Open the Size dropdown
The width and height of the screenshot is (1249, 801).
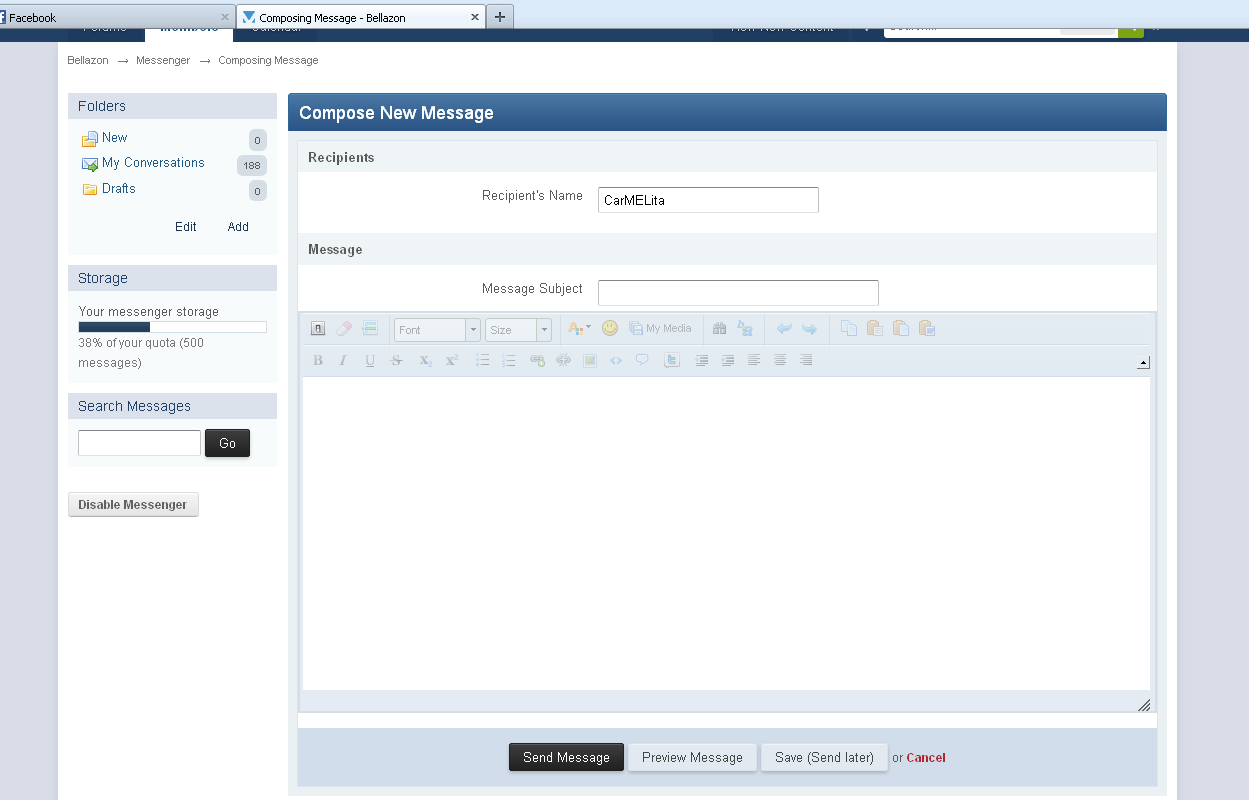coord(517,330)
